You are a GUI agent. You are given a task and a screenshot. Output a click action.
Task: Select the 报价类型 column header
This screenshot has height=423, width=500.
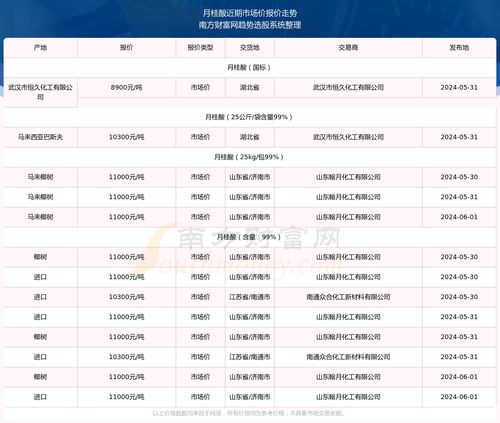[200, 48]
